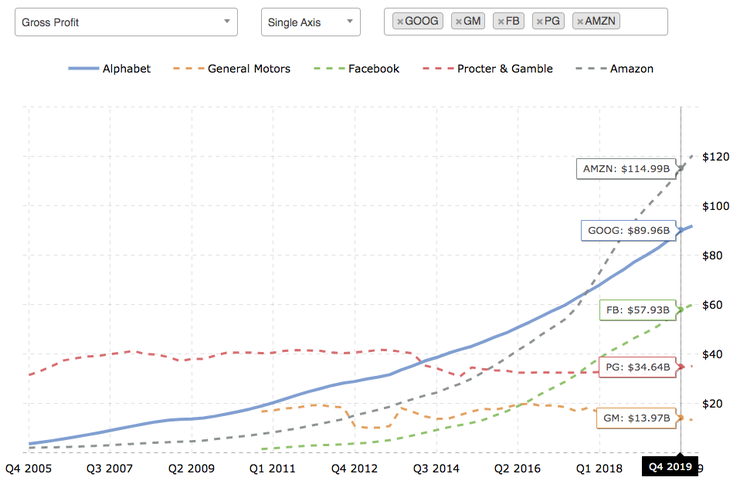Click the $60 y-axis label

coord(712,305)
